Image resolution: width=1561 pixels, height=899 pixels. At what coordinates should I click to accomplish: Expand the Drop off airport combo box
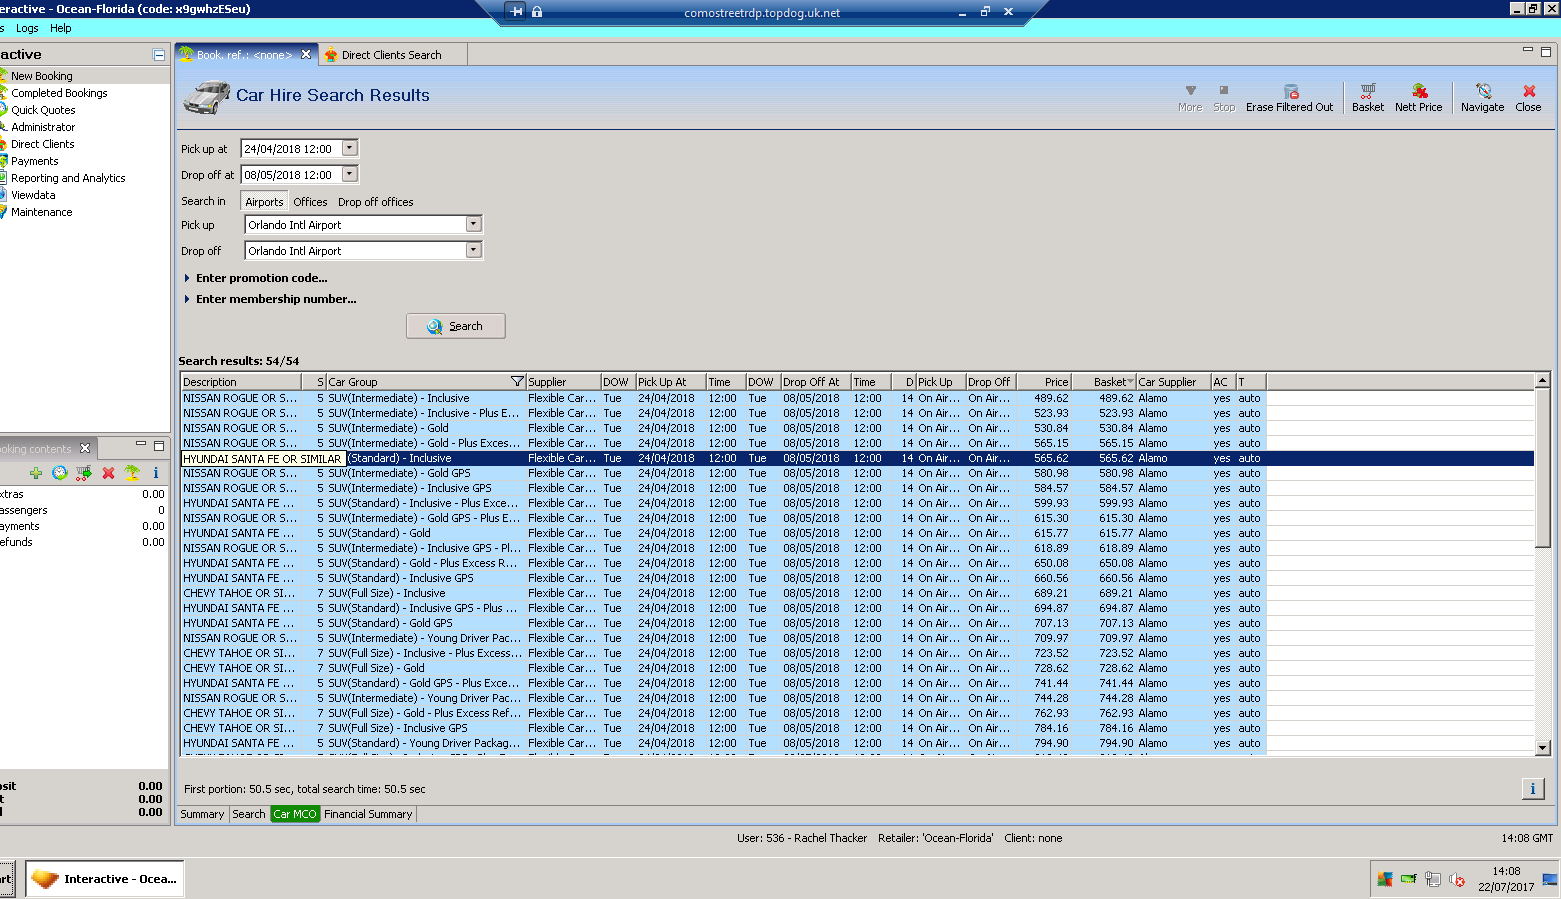(x=474, y=250)
